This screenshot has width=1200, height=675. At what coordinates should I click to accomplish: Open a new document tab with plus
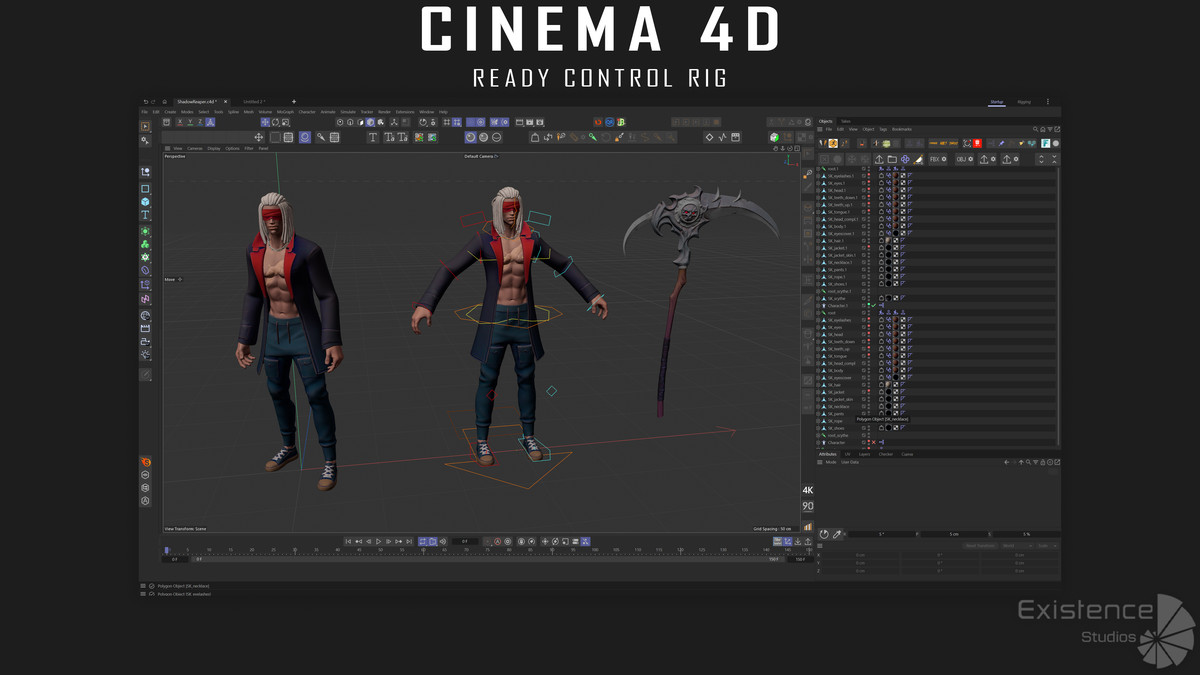pyautogui.click(x=294, y=101)
